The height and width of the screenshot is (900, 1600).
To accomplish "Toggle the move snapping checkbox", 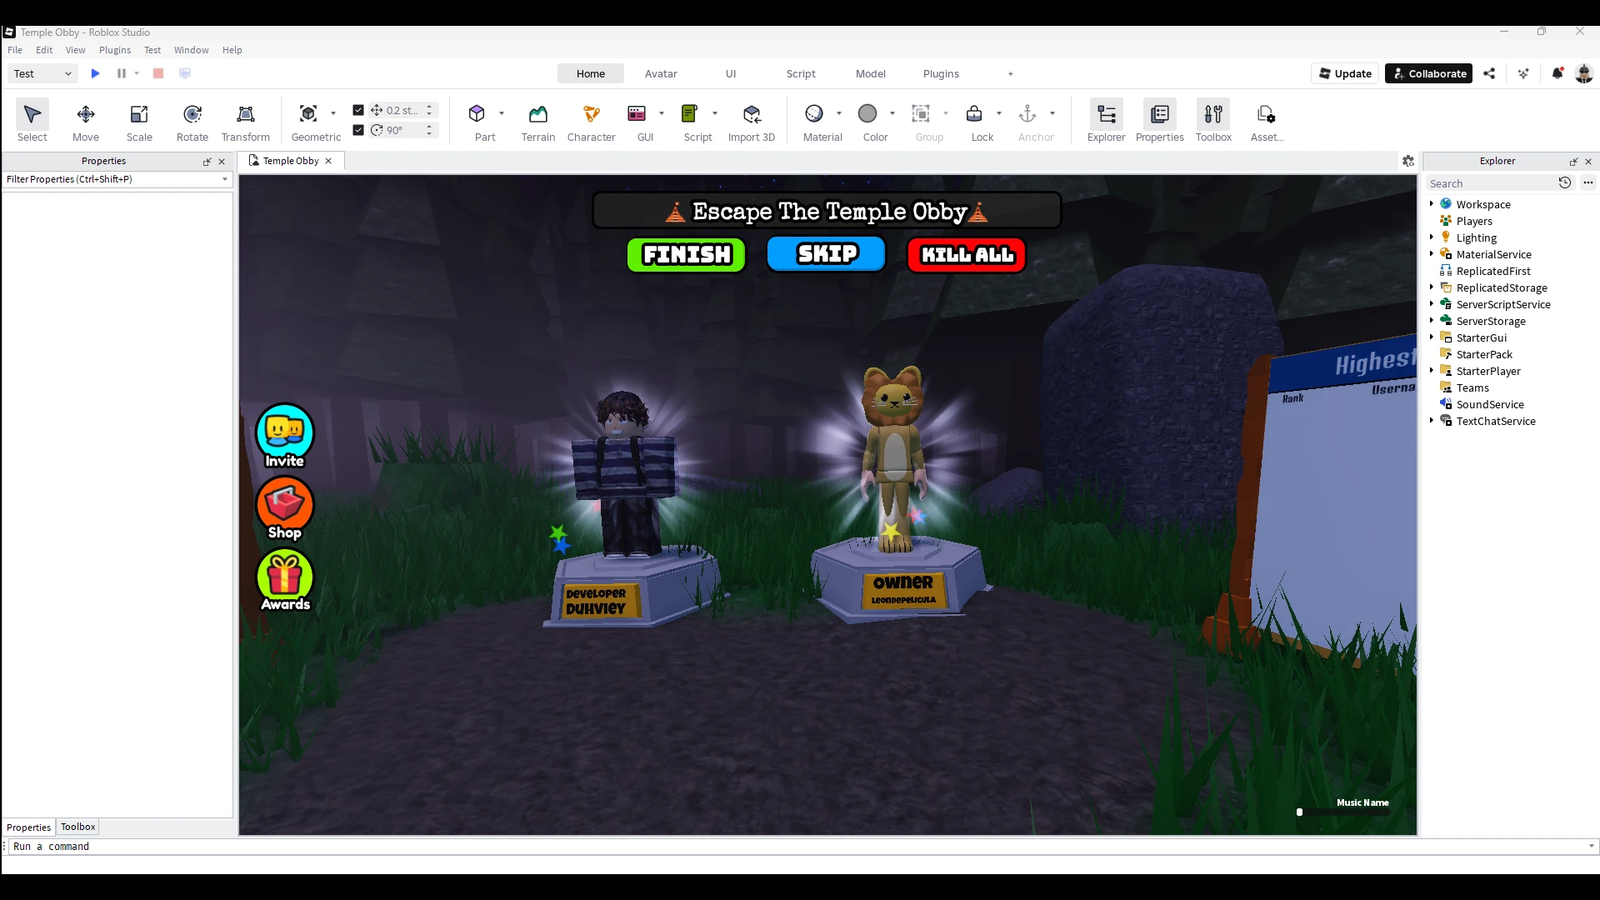I will 358,110.
